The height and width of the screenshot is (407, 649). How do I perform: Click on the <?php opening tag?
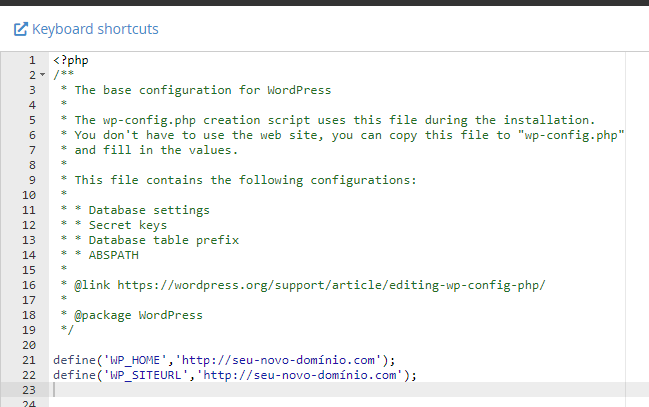71,60
